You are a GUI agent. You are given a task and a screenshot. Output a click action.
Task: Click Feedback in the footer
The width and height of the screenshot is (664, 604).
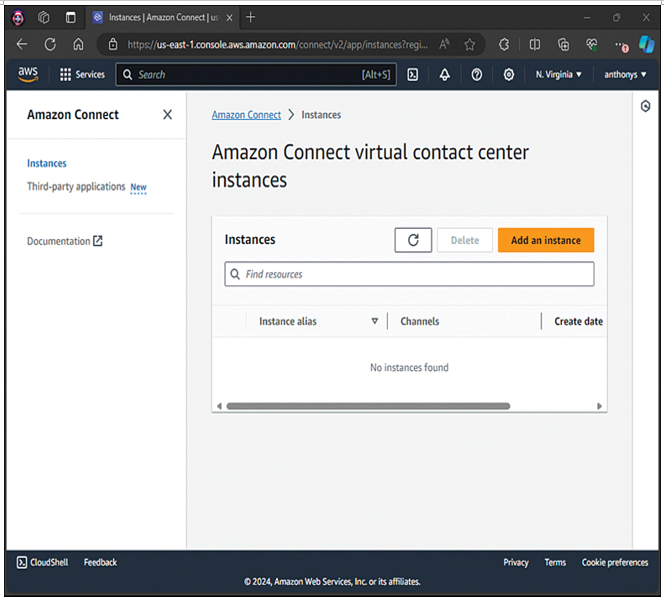point(100,562)
